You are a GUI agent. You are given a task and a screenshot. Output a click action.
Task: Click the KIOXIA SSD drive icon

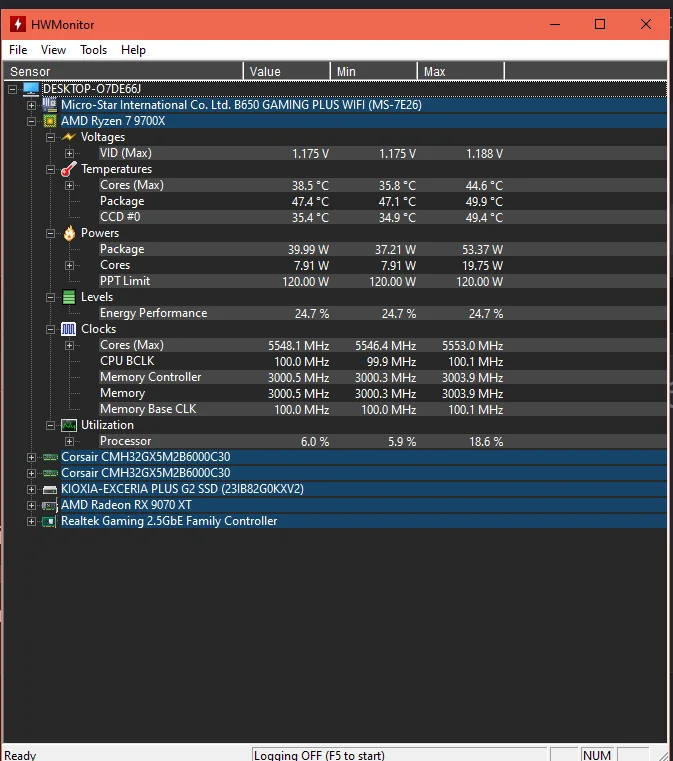[50, 490]
